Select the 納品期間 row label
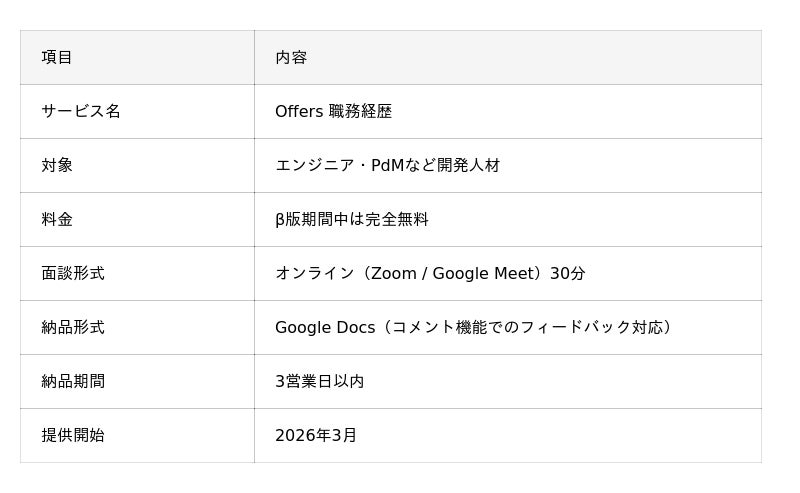800x493 pixels. click(x=73, y=382)
